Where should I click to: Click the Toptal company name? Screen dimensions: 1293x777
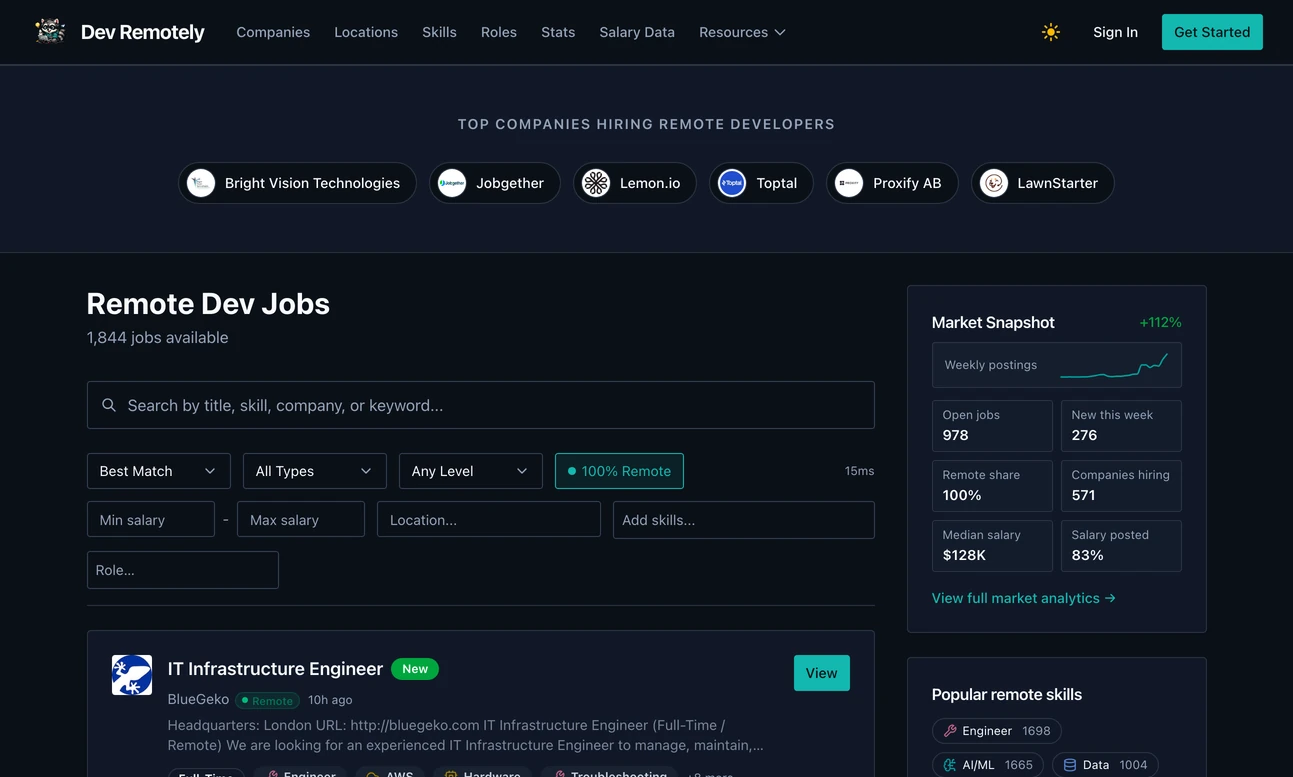tap(777, 183)
